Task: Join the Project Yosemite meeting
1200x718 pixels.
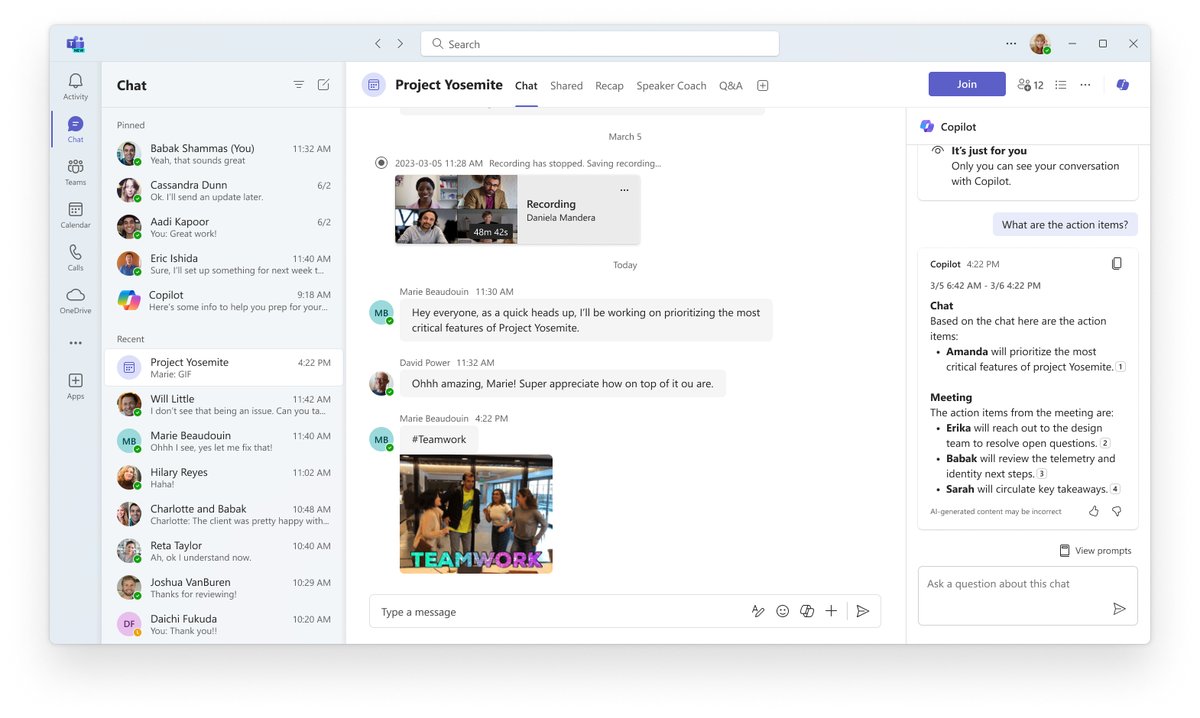Action: [x=966, y=84]
